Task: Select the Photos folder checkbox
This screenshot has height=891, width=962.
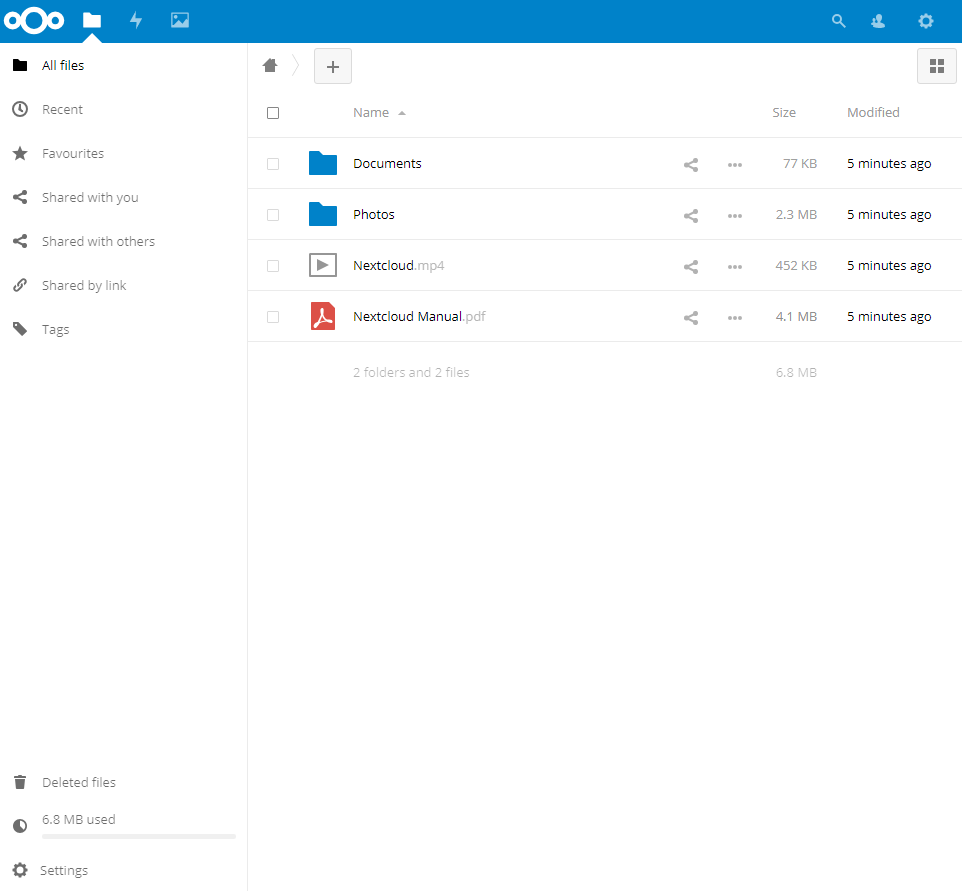Action: coord(273,215)
